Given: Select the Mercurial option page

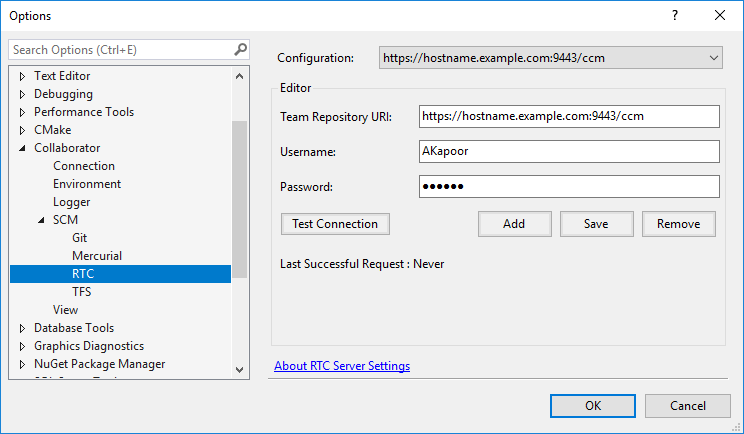Looking at the screenshot, I should click(97, 256).
